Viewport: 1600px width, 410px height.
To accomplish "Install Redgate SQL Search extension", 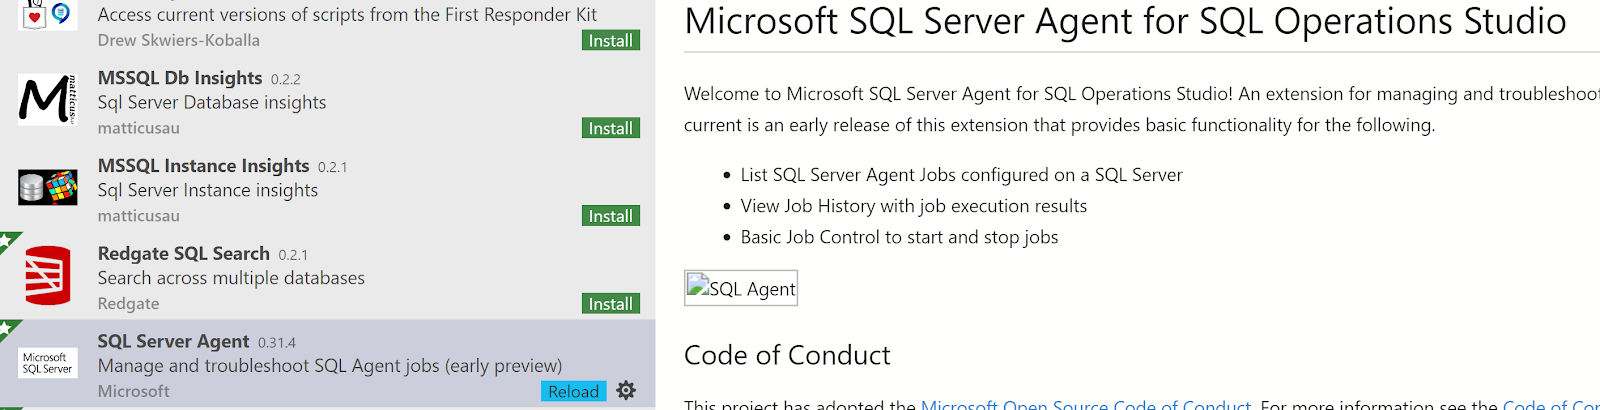I will [610, 304].
